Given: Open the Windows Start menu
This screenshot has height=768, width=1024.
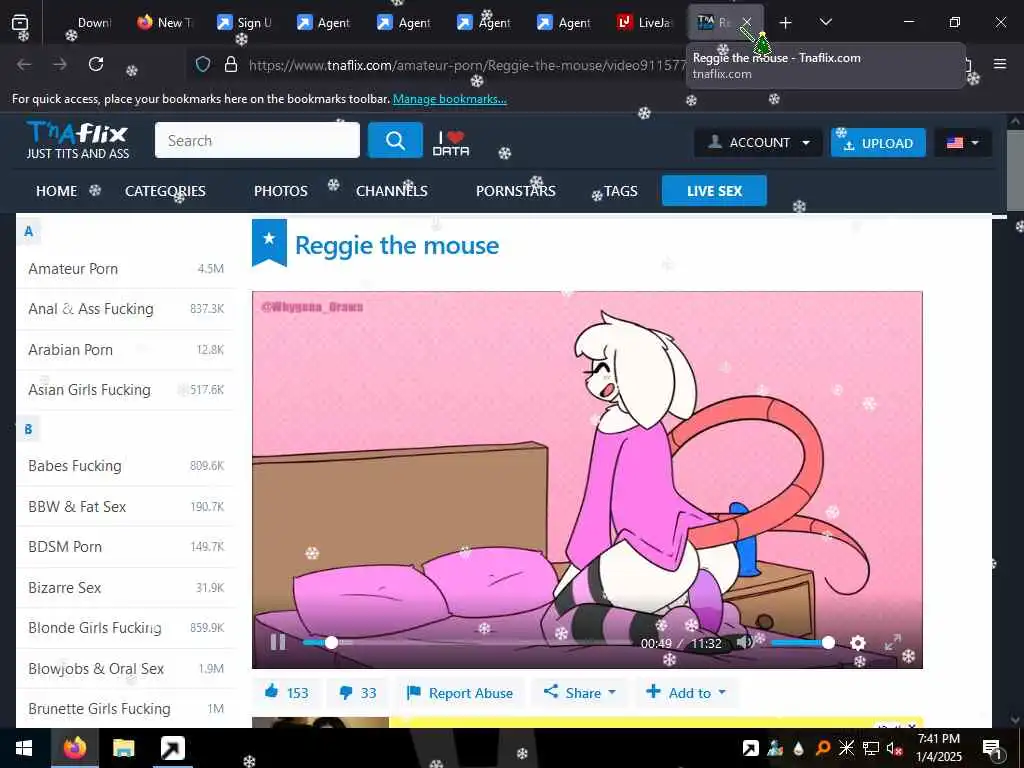Looking at the screenshot, I should click(x=24, y=748).
